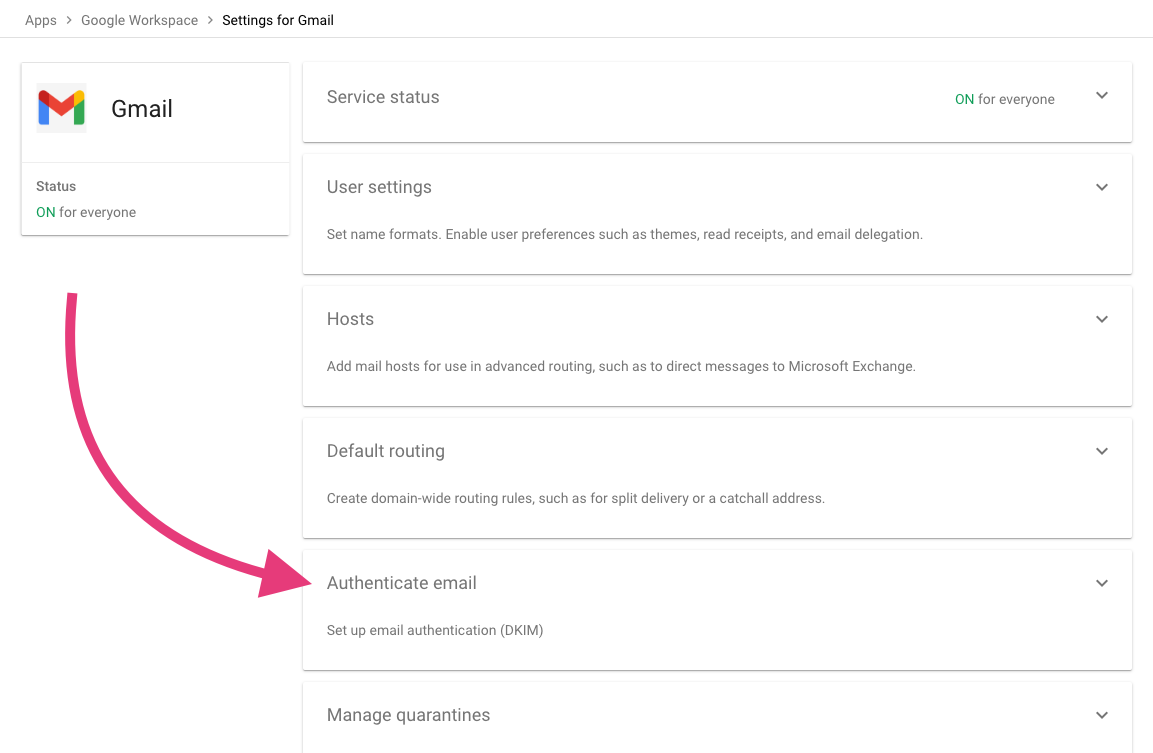This screenshot has height=753, width=1153.
Task: Click Set up email authentication (DKIM) text
Action: click(x=435, y=630)
